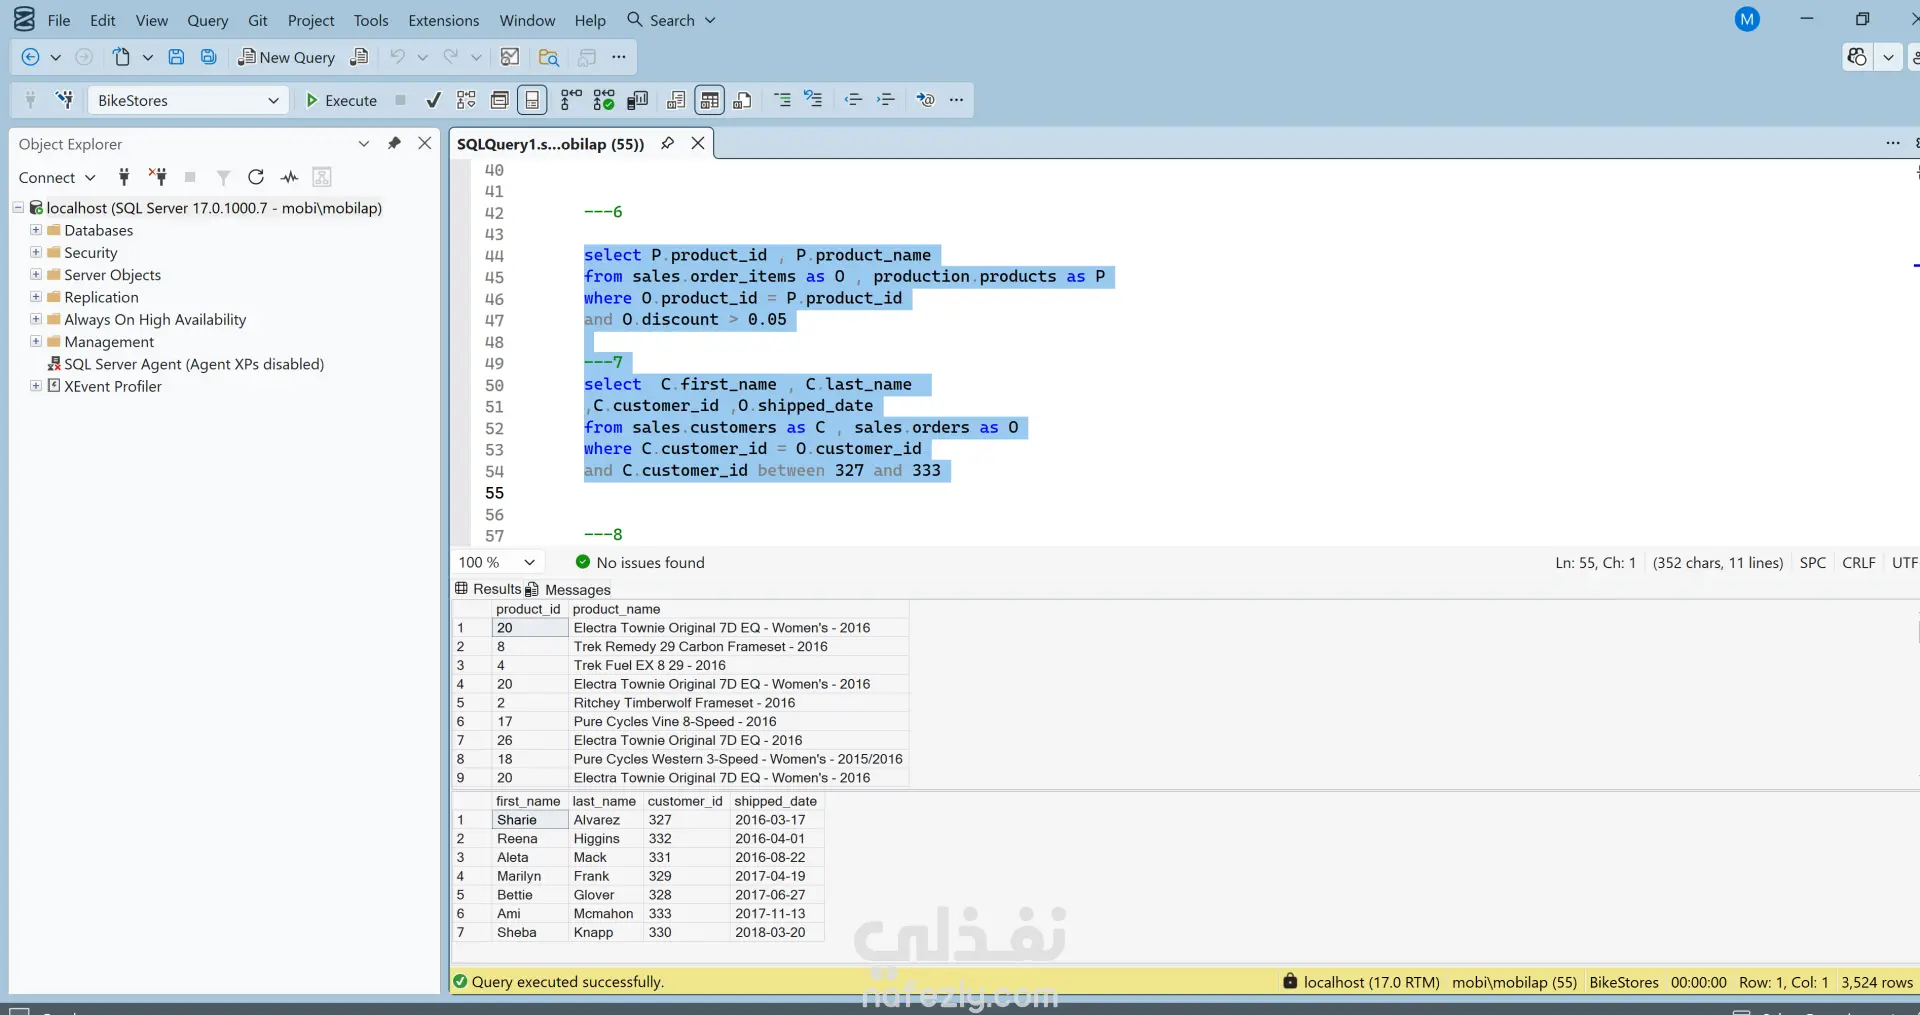Image resolution: width=1920 pixels, height=1015 pixels.
Task: Click the user account M avatar
Action: (1747, 19)
